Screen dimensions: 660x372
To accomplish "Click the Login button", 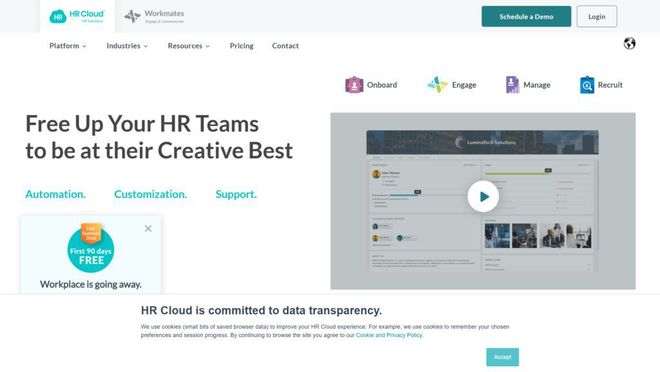I will pyautogui.click(x=596, y=16).
